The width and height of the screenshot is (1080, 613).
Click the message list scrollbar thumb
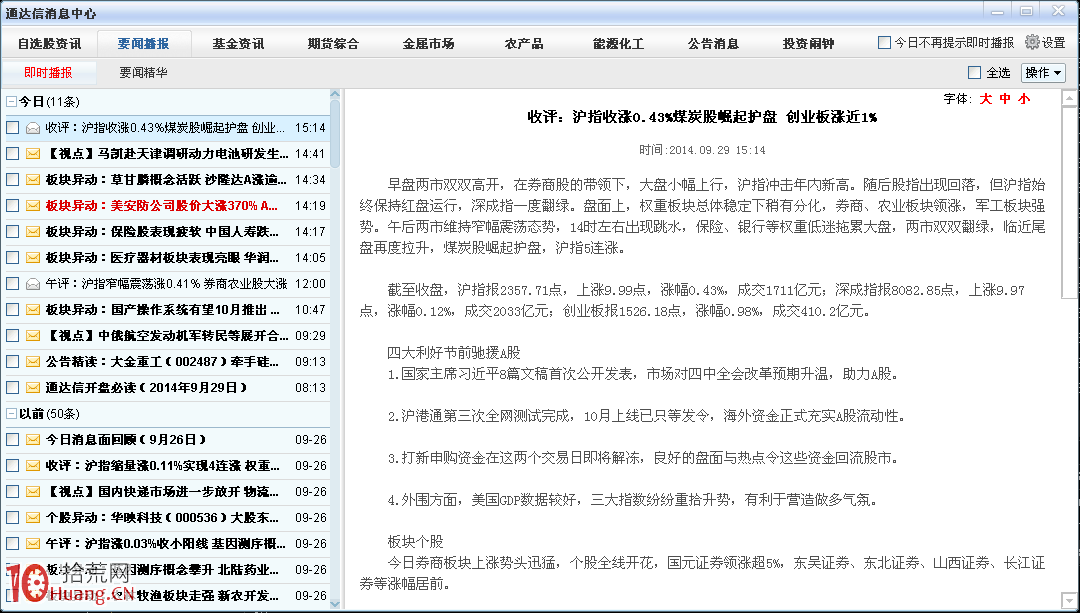click(x=335, y=134)
